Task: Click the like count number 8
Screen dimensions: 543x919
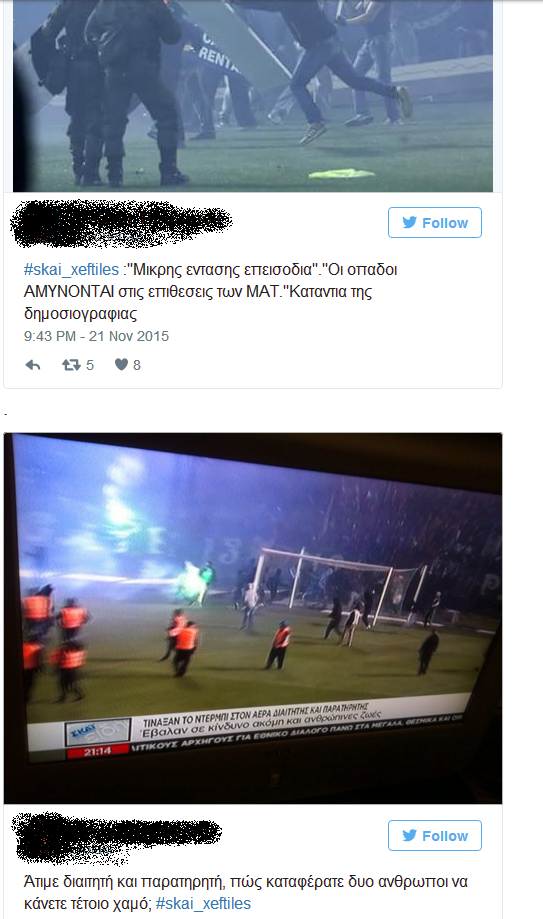Action: [x=137, y=365]
